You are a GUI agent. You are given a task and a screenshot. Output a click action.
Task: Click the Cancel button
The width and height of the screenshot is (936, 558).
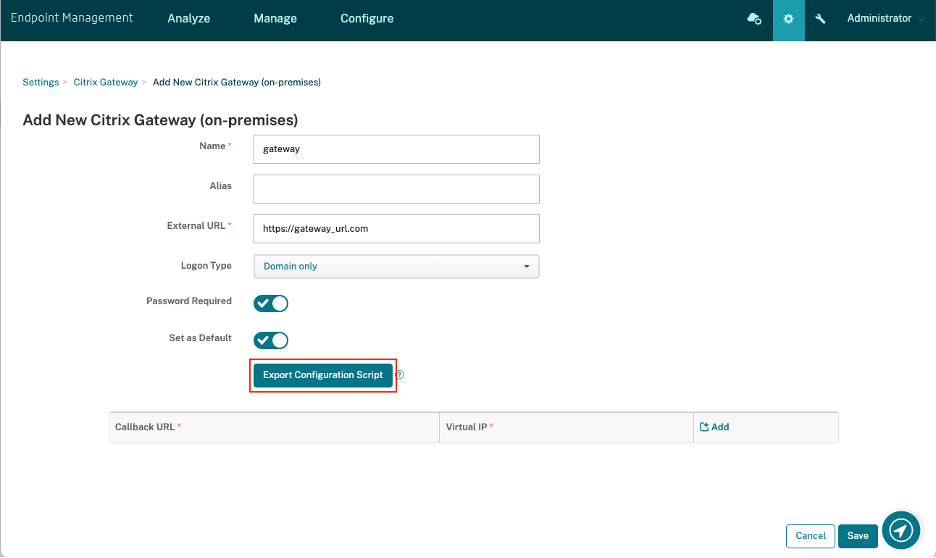(810, 536)
